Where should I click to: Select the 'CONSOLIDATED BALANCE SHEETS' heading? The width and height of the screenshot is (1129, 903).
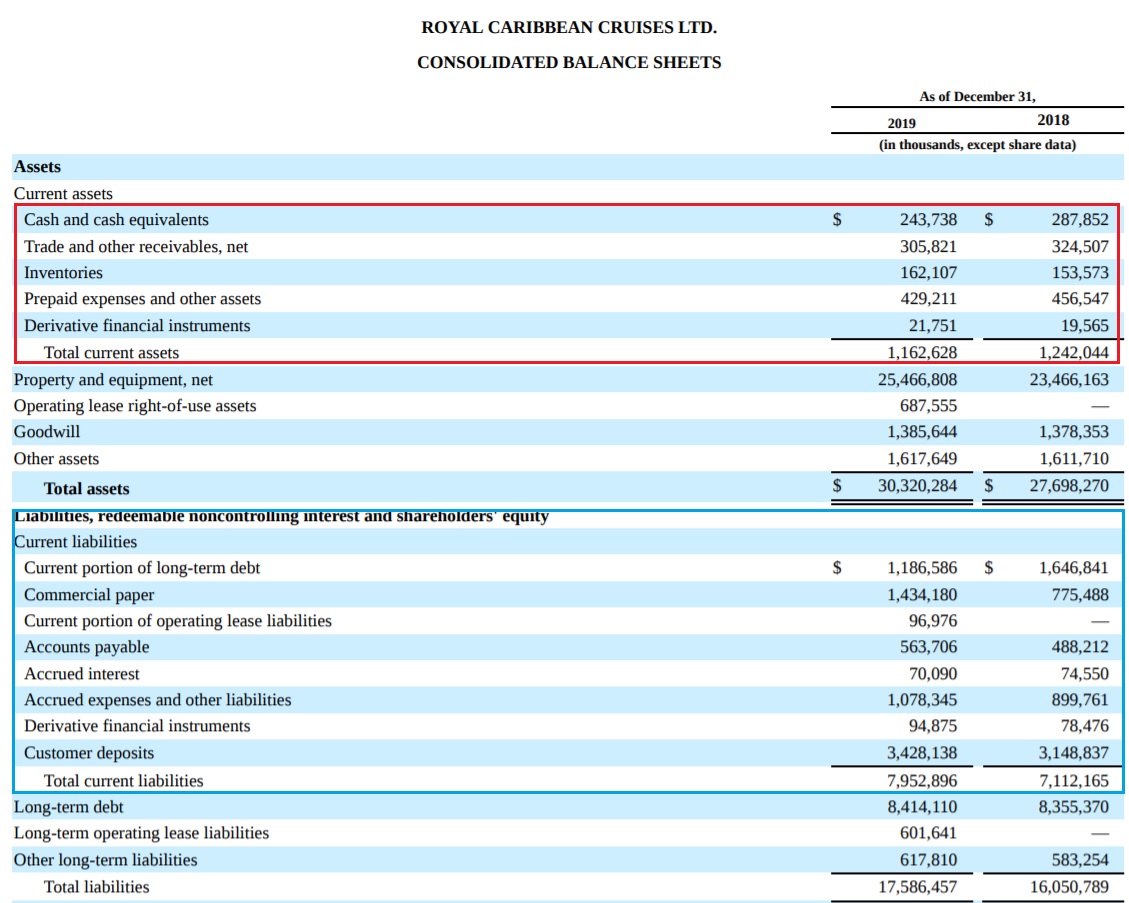[x=569, y=63]
